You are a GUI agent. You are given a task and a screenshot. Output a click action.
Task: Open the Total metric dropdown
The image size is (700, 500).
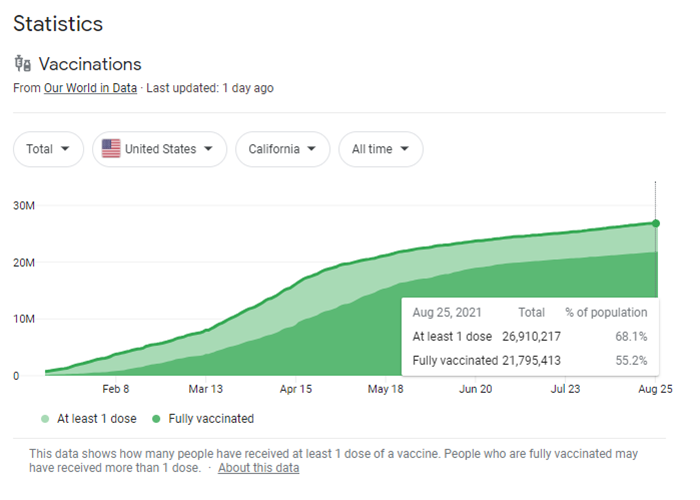pos(48,149)
